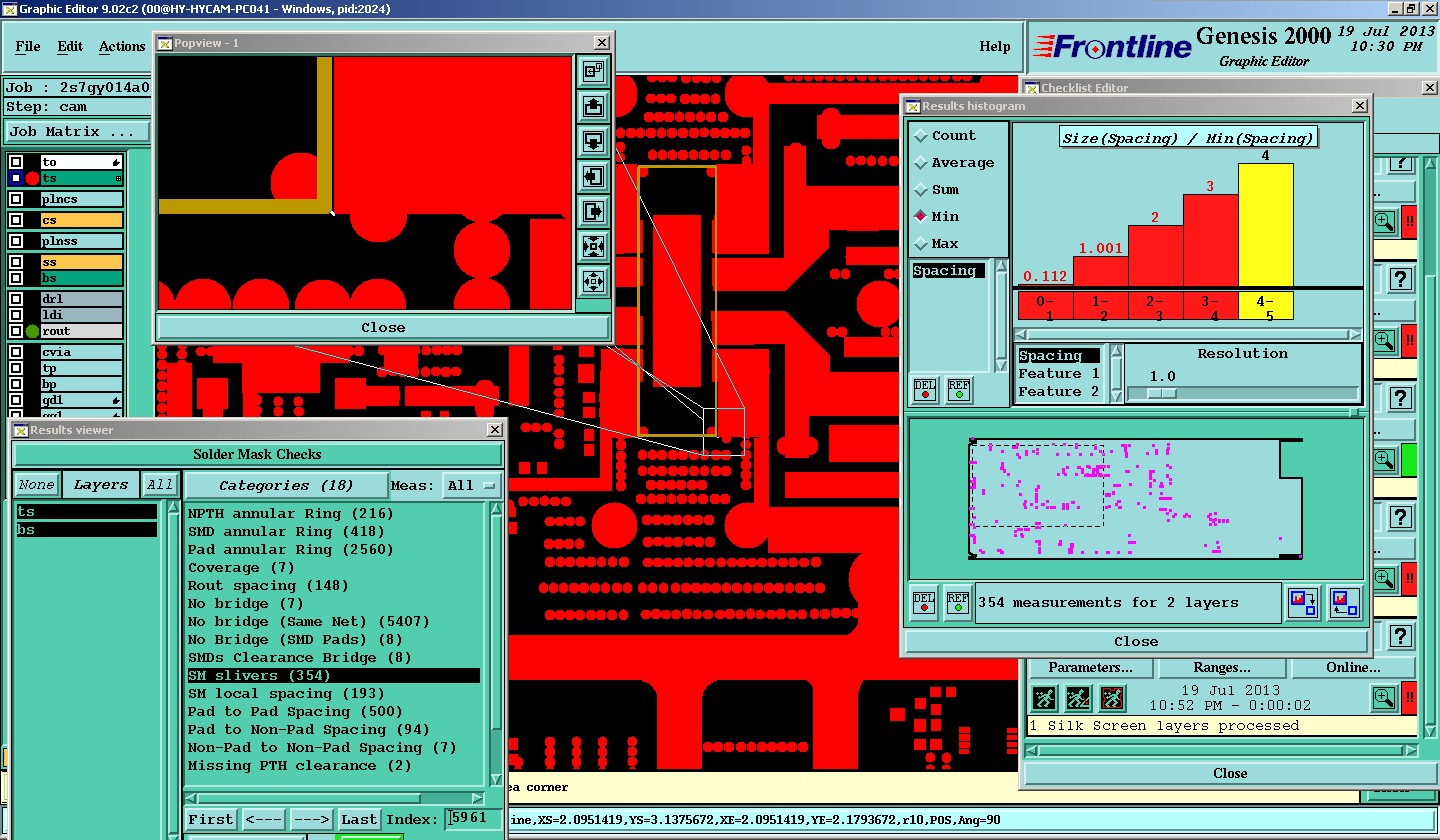Open the Actions menu
This screenshot has height=840, width=1440.
[x=122, y=46]
